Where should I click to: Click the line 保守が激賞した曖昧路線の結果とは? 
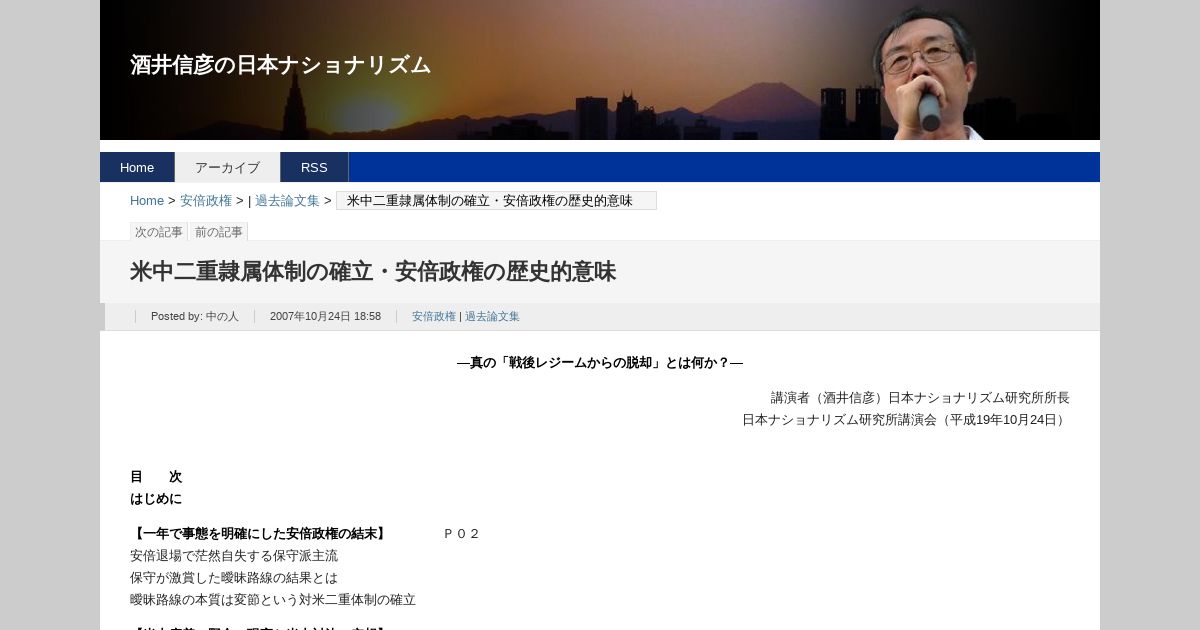[x=234, y=578]
